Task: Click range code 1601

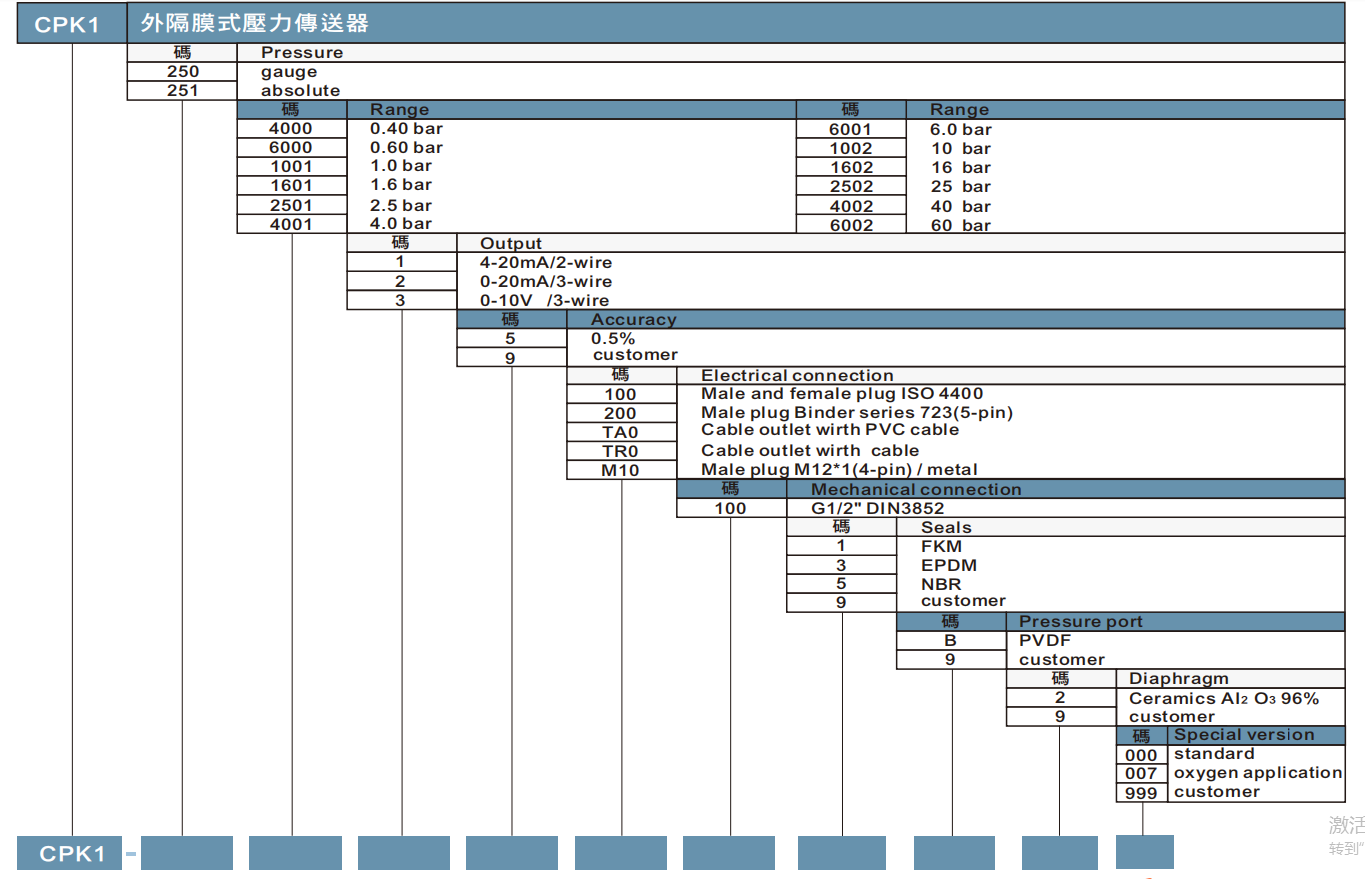Action: coord(291,185)
